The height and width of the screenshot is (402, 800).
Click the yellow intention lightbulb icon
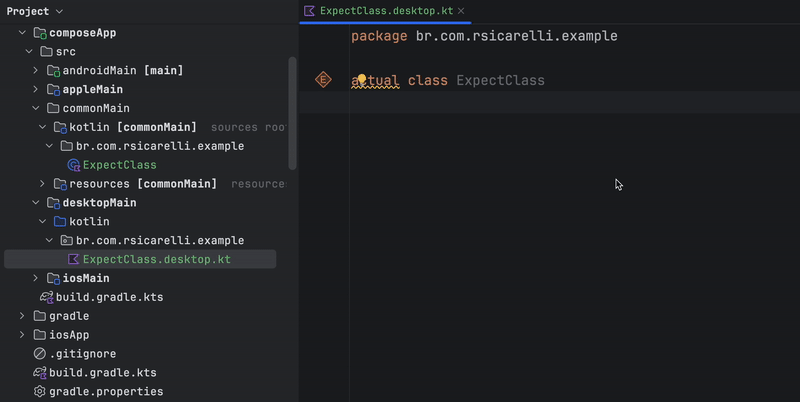pyautogui.click(x=362, y=79)
